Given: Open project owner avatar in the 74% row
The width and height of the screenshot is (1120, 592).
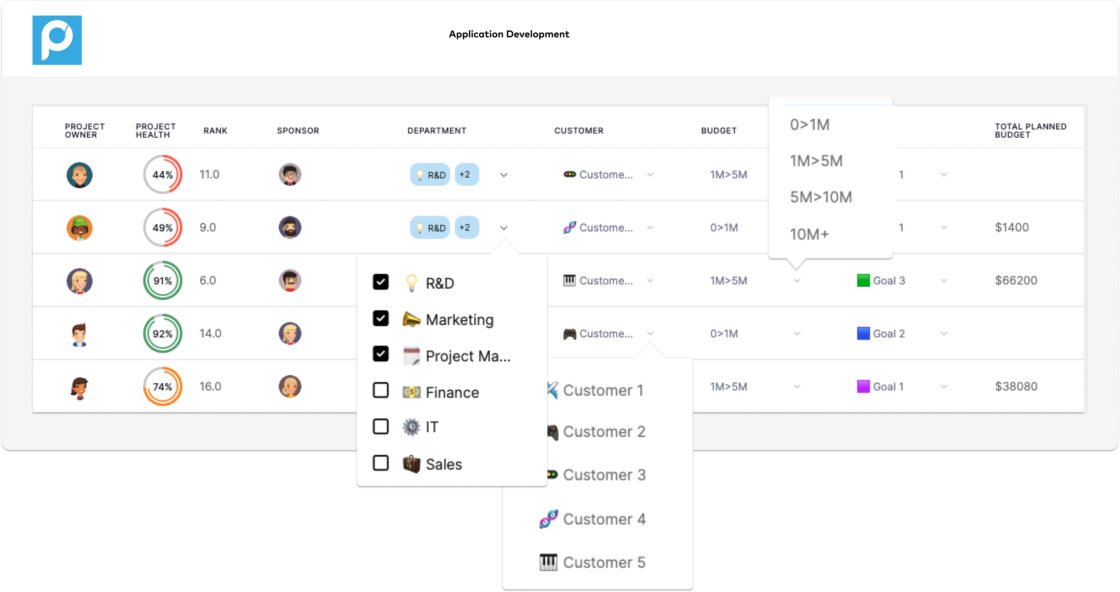Looking at the screenshot, I should (79, 387).
